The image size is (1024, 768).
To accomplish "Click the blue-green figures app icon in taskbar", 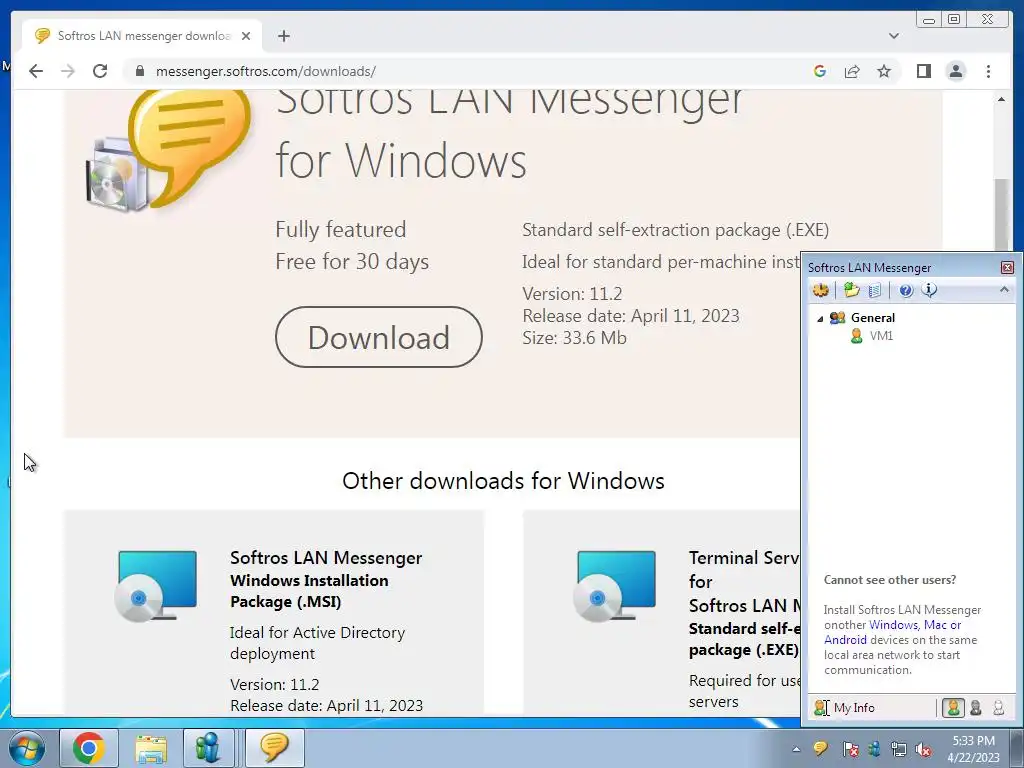I will (208, 748).
